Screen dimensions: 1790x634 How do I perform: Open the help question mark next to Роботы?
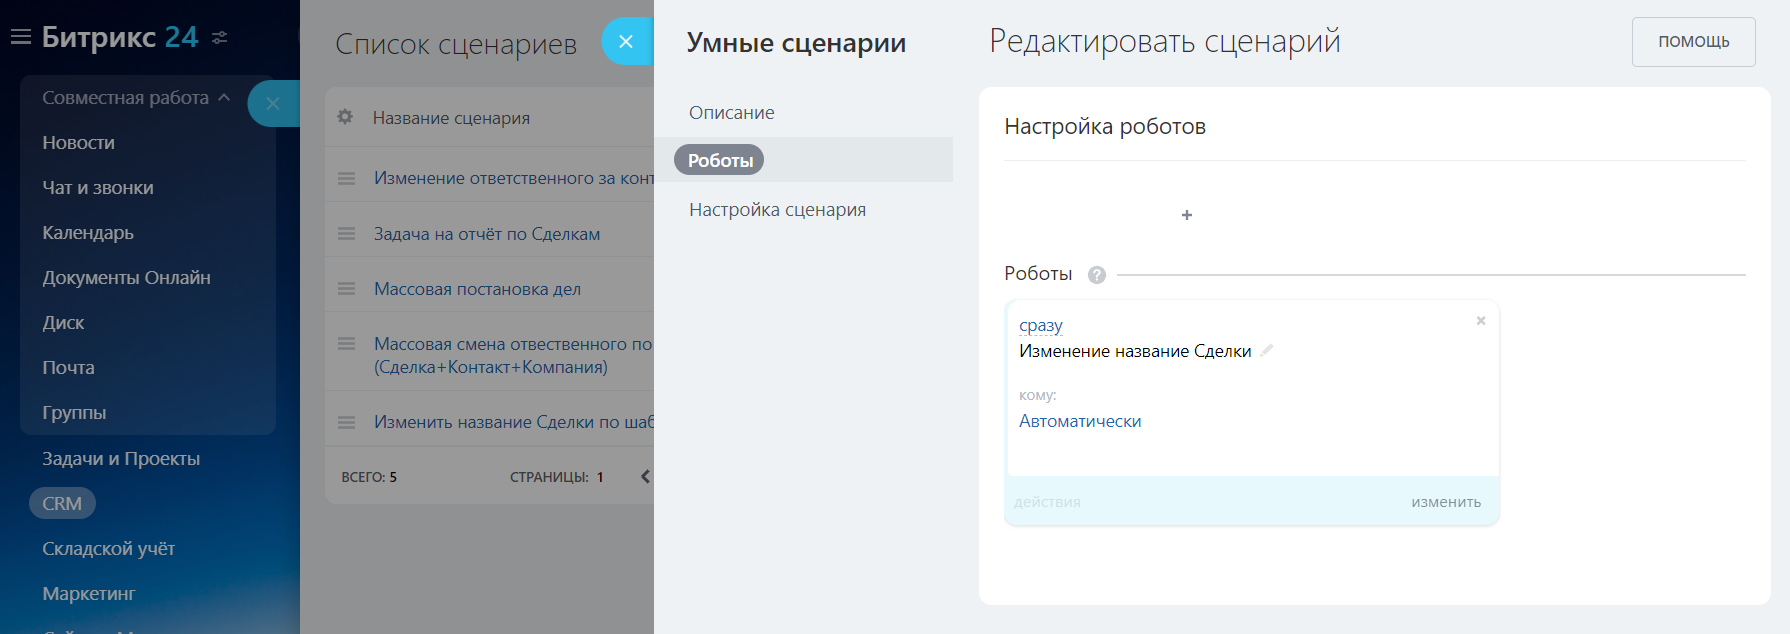1097,275
